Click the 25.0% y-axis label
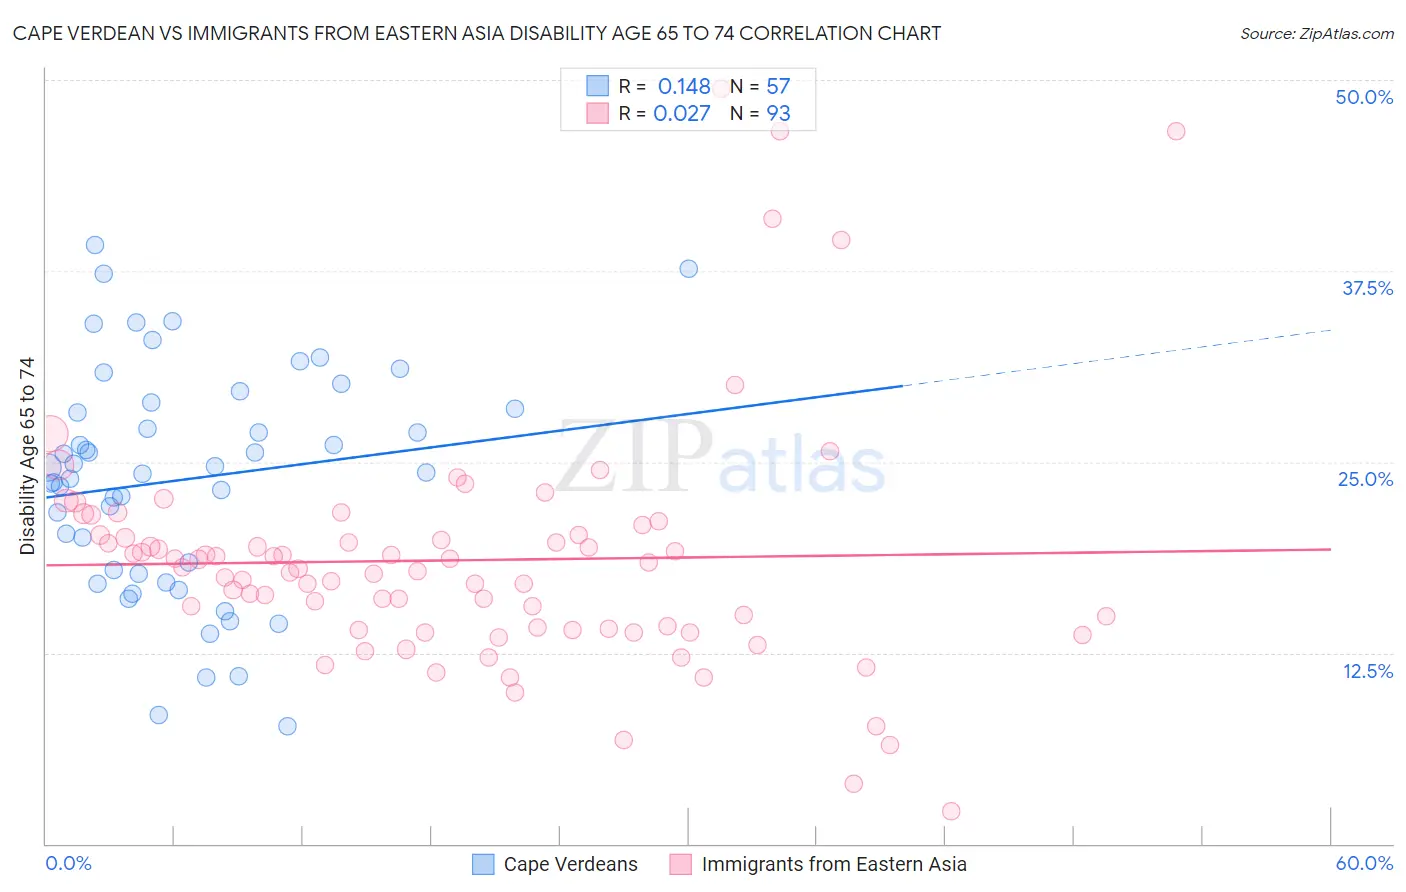This screenshot has height=892, width=1406. [1365, 479]
